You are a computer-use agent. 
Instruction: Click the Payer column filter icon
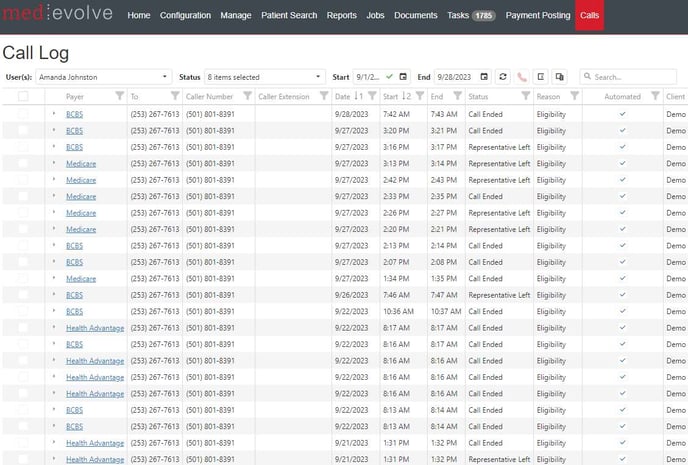pos(120,97)
